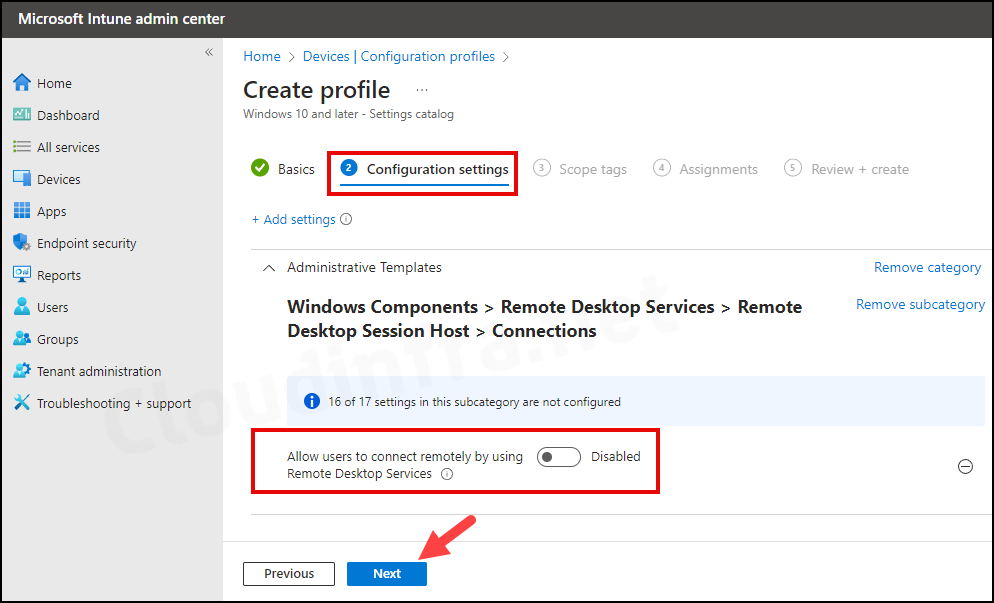994x603 pixels.
Task: Select Dashboard in the navigation pane
Action: click(x=67, y=114)
